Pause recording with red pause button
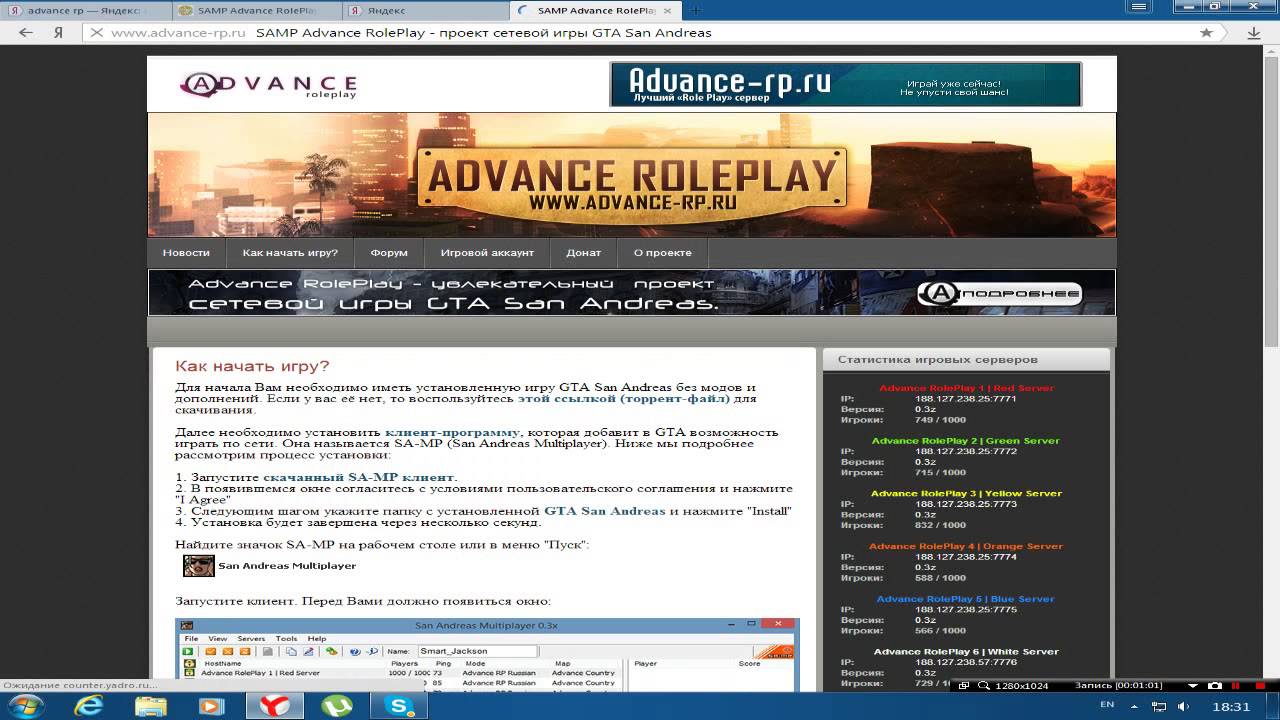Viewport: 1280px width, 720px height. click(1238, 686)
